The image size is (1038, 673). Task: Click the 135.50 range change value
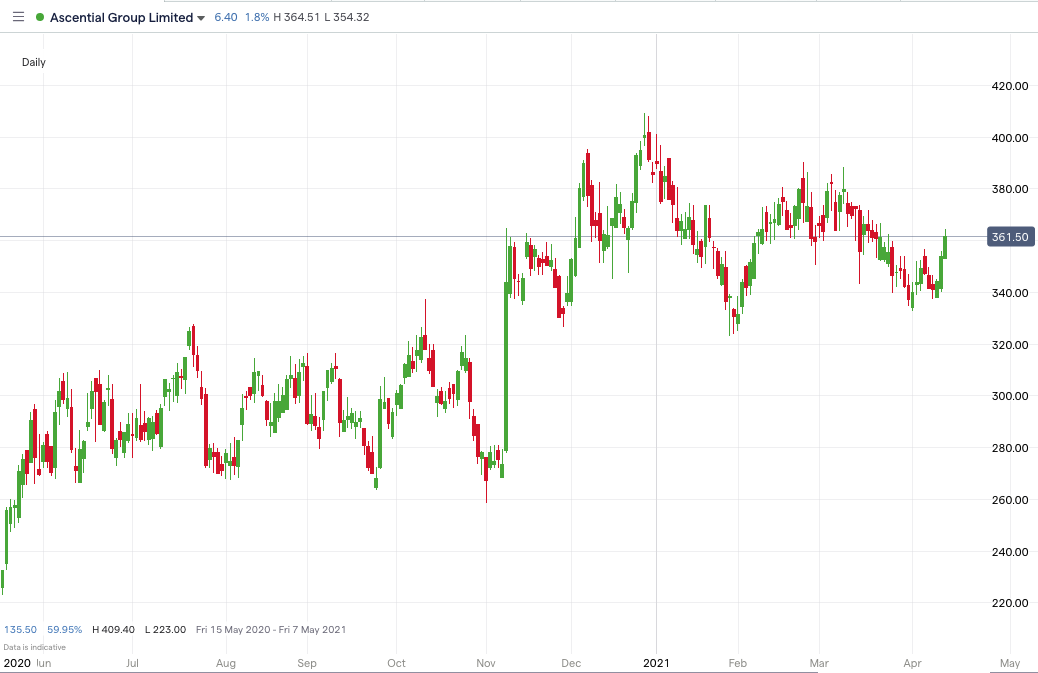(x=21, y=629)
